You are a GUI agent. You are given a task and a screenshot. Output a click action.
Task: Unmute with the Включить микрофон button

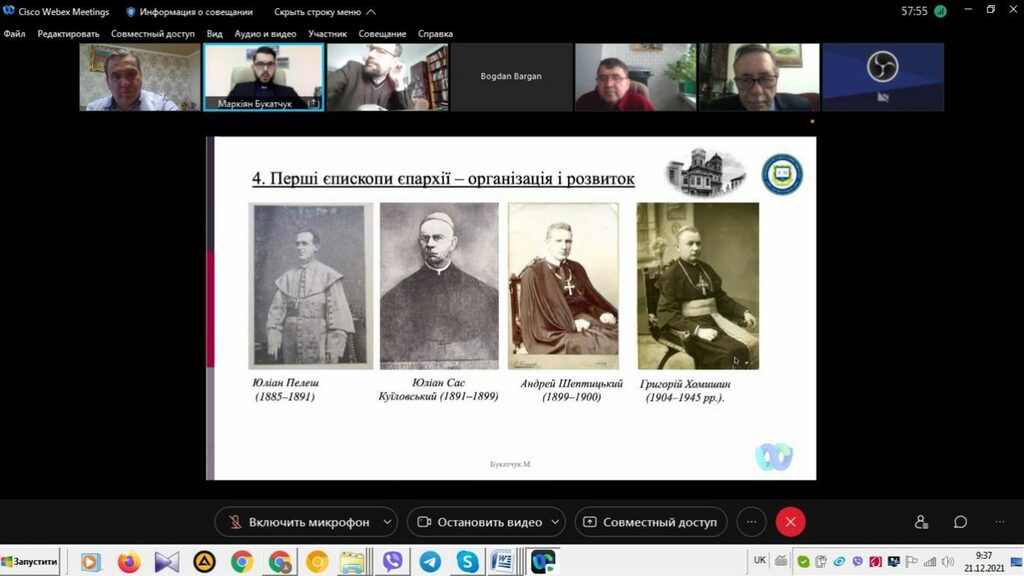coord(297,522)
